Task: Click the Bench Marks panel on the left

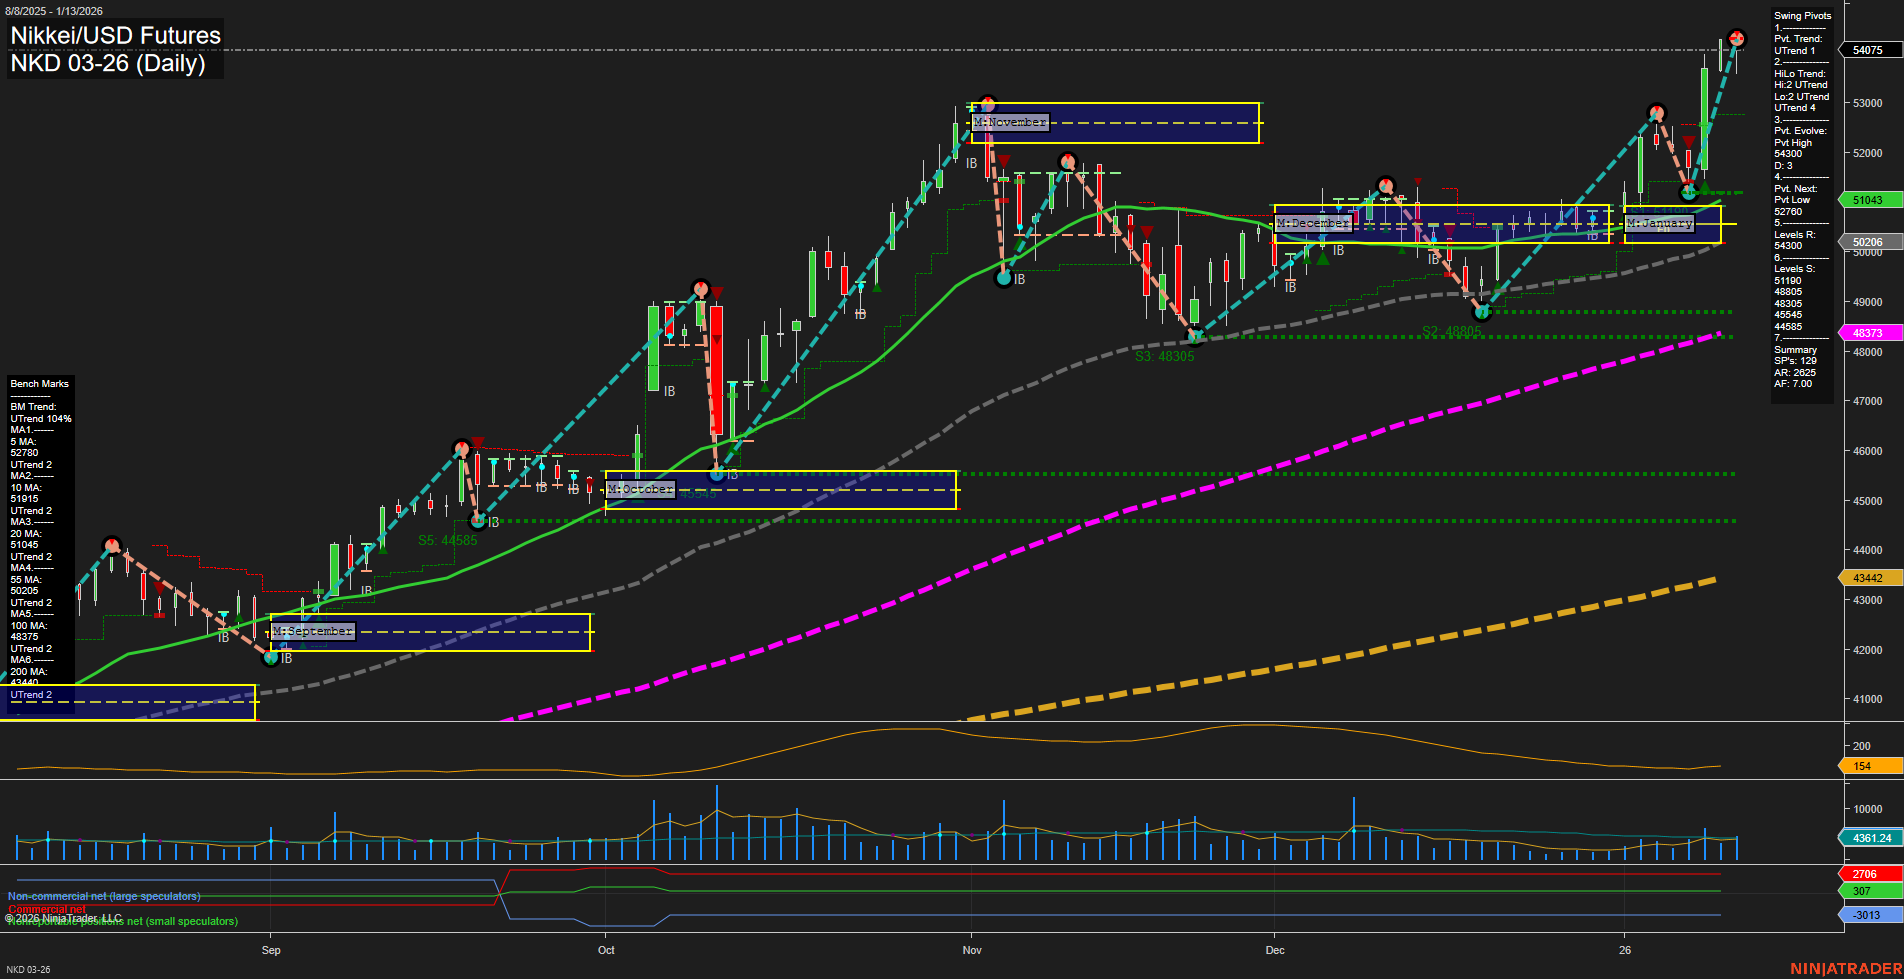Action: click(38, 383)
